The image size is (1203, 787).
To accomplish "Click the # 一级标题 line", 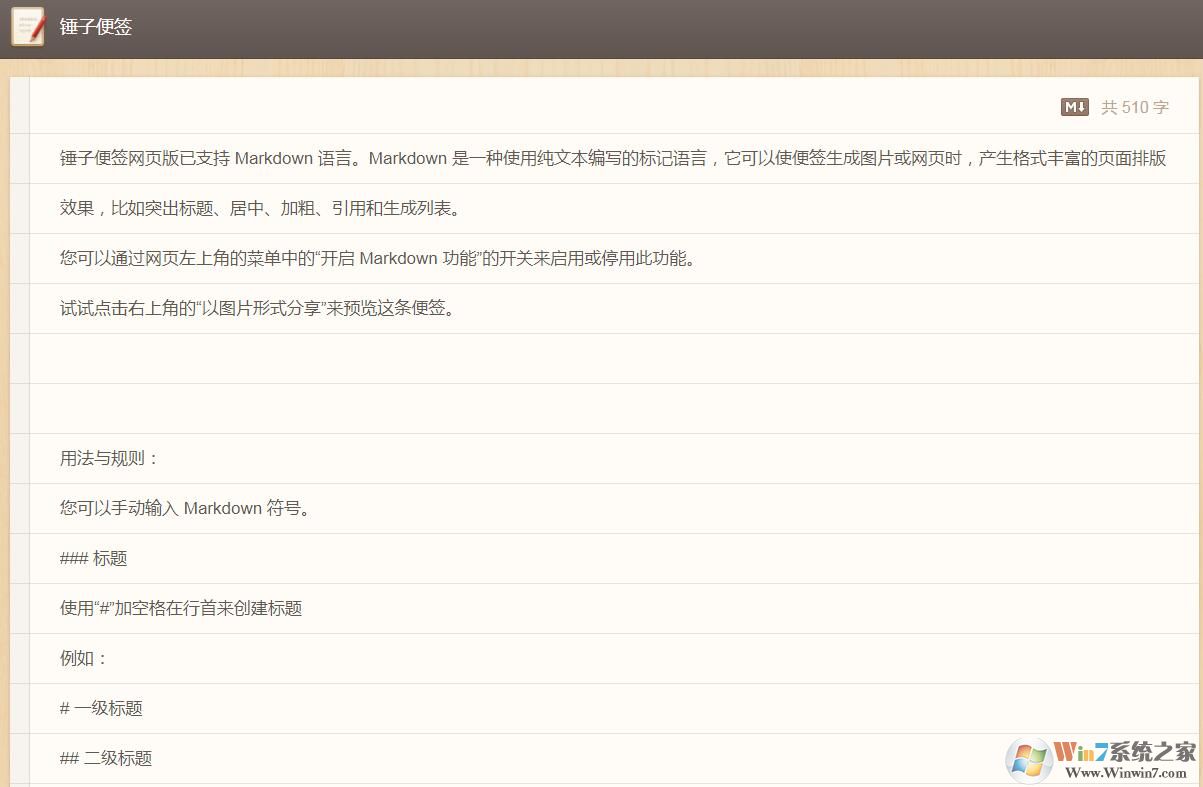I will point(101,708).
